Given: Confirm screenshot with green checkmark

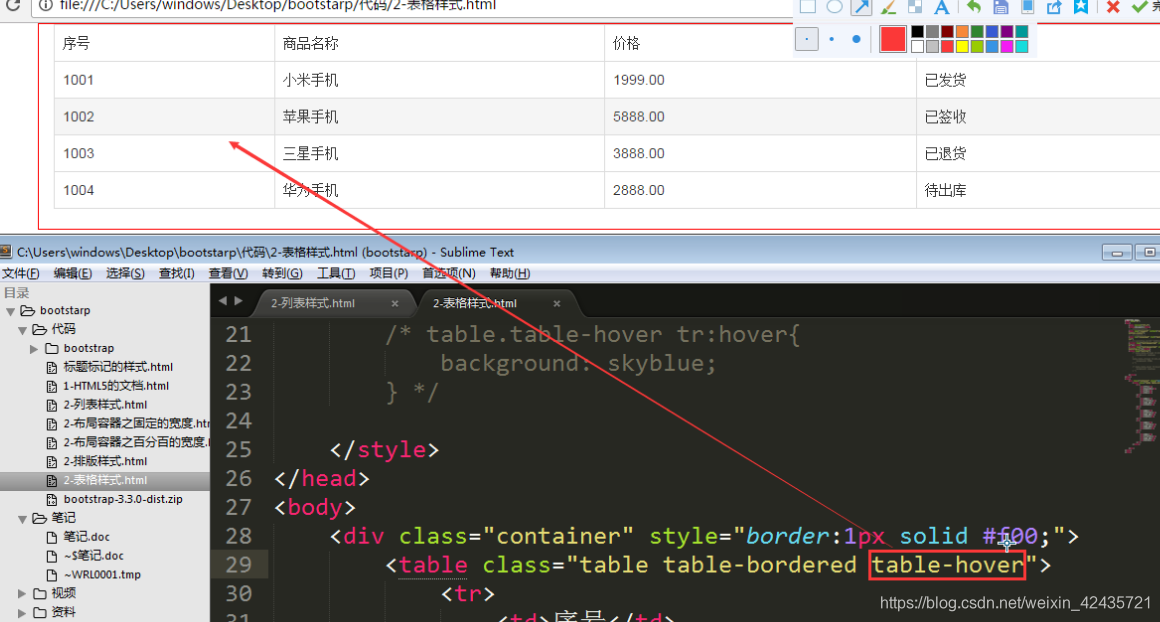Looking at the screenshot, I should [1140, 7].
